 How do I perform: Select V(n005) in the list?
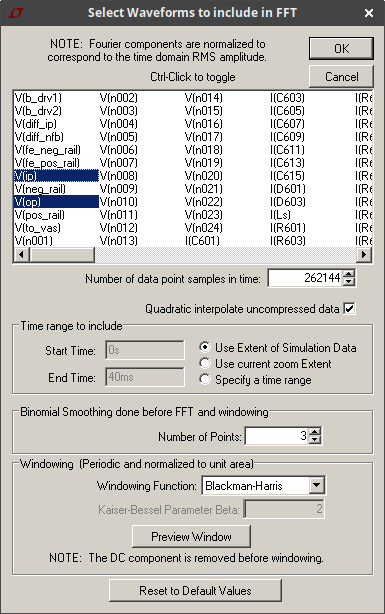pos(119,137)
